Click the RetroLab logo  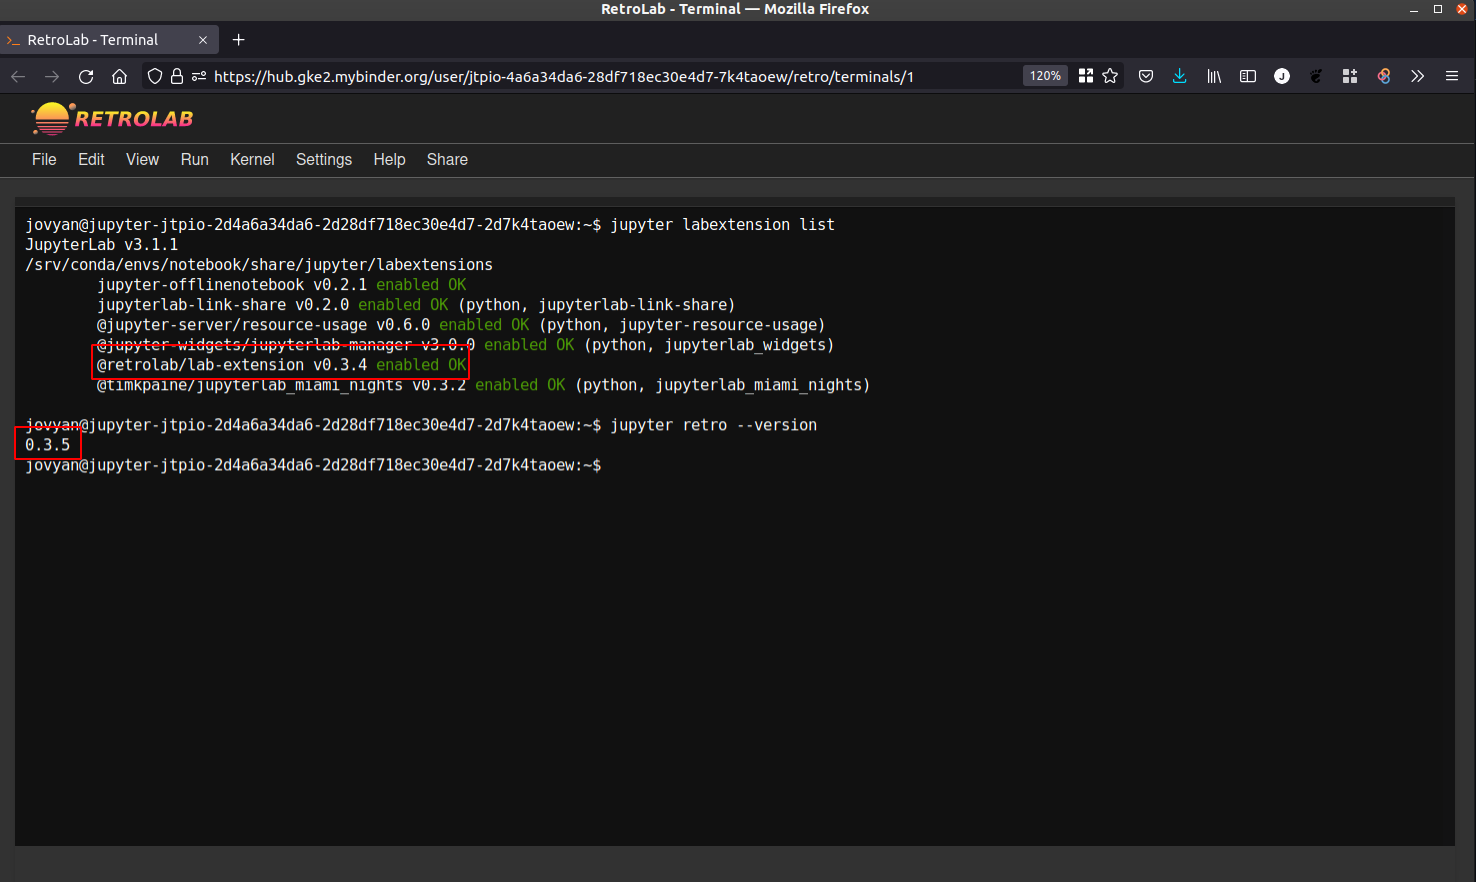pyautogui.click(x=111, y=117)
